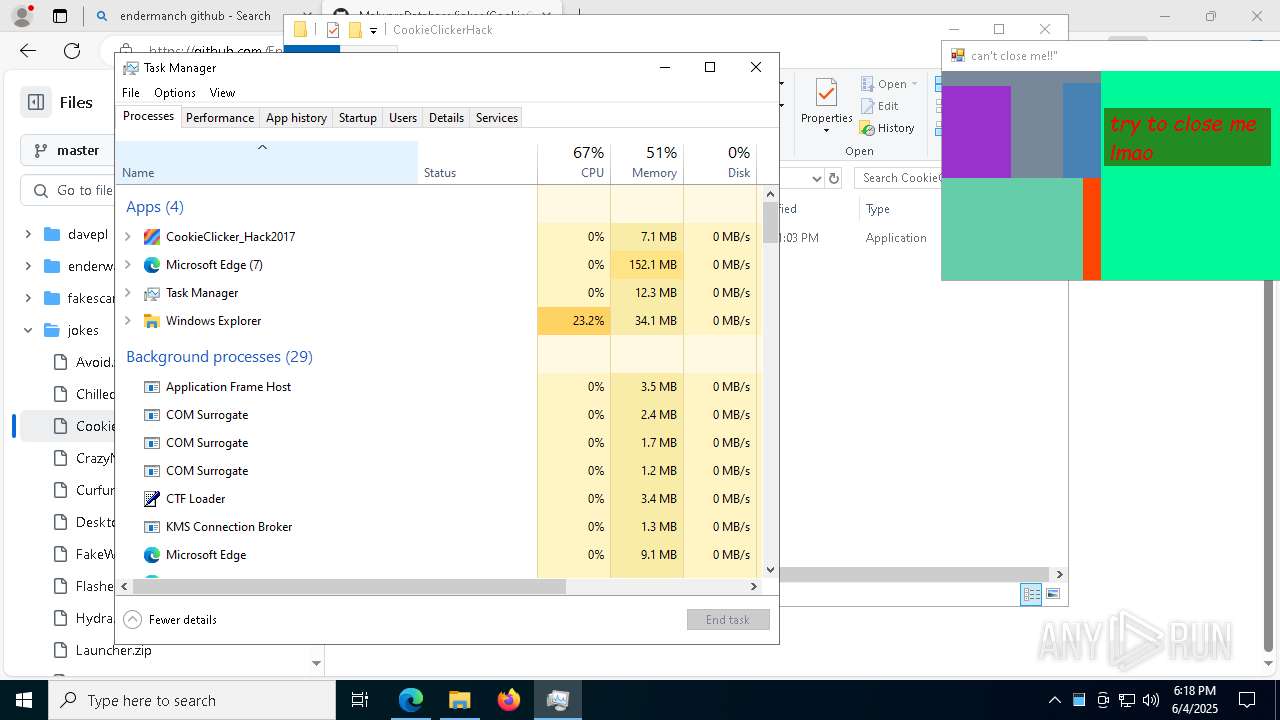Select the Apps (4) group heading
Viewport: 1280px width, 720px height.
pyautogui.click(x=155, y=207)
